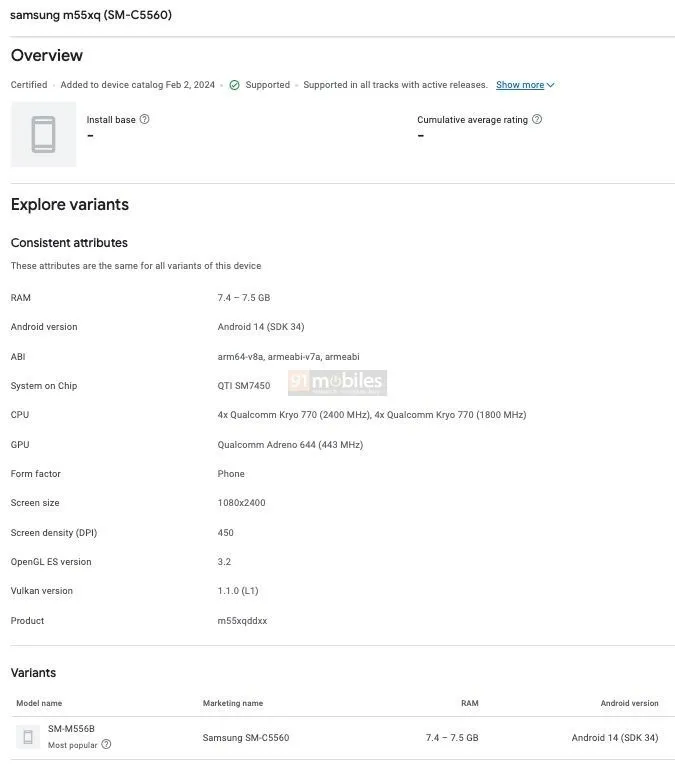Sort variants by Model name column
The image size is (675, 767).
tap(39, 703)
